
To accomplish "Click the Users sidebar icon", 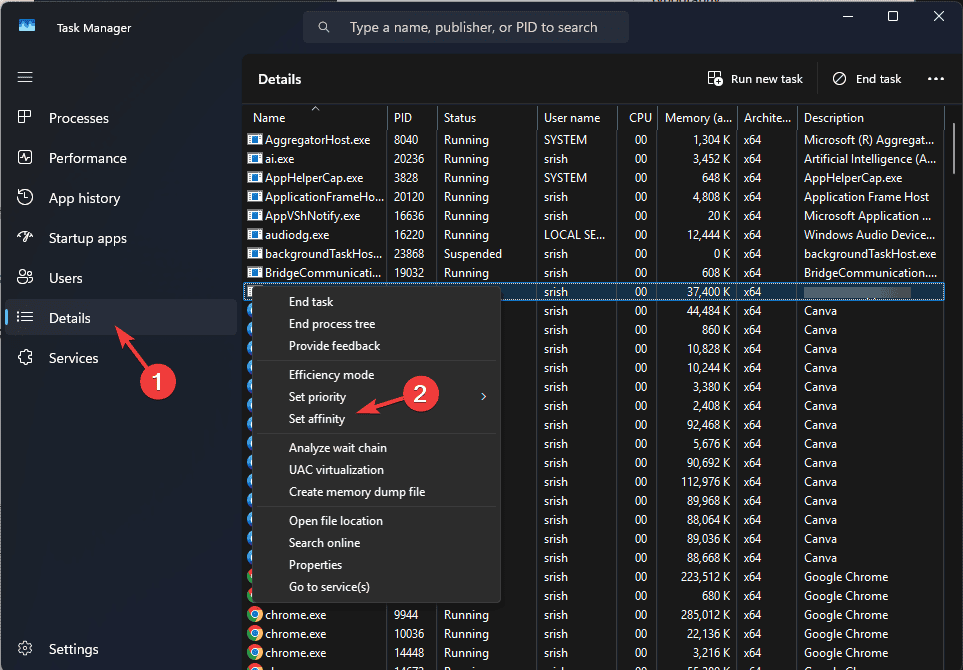I will point(25,277).
